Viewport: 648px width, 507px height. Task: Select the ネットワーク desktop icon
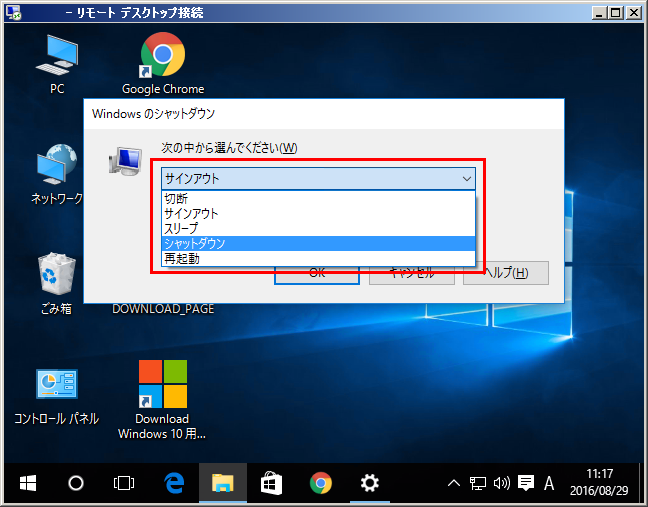point(57,168)
